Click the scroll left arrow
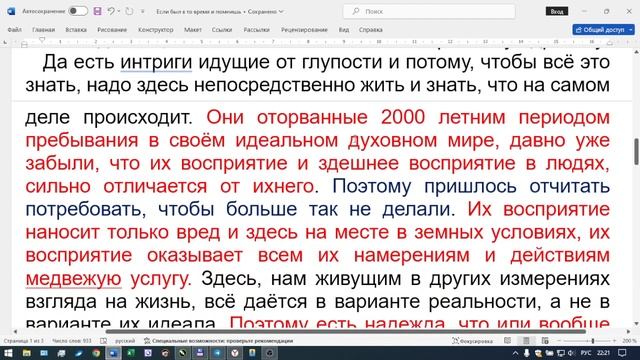Viewport: 640px width, 360px height. (16, 331)
